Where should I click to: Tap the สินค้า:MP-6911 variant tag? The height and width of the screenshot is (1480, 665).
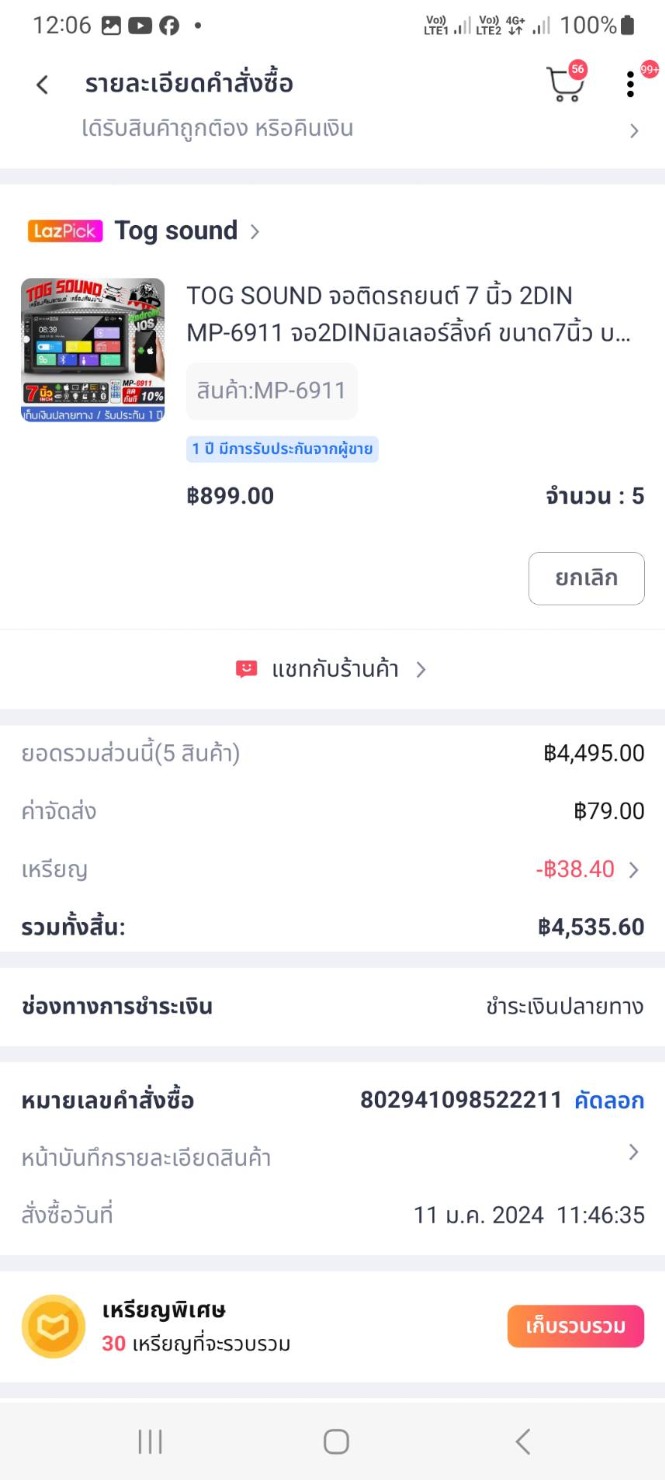pyautogui.click(x=271, y=391)
